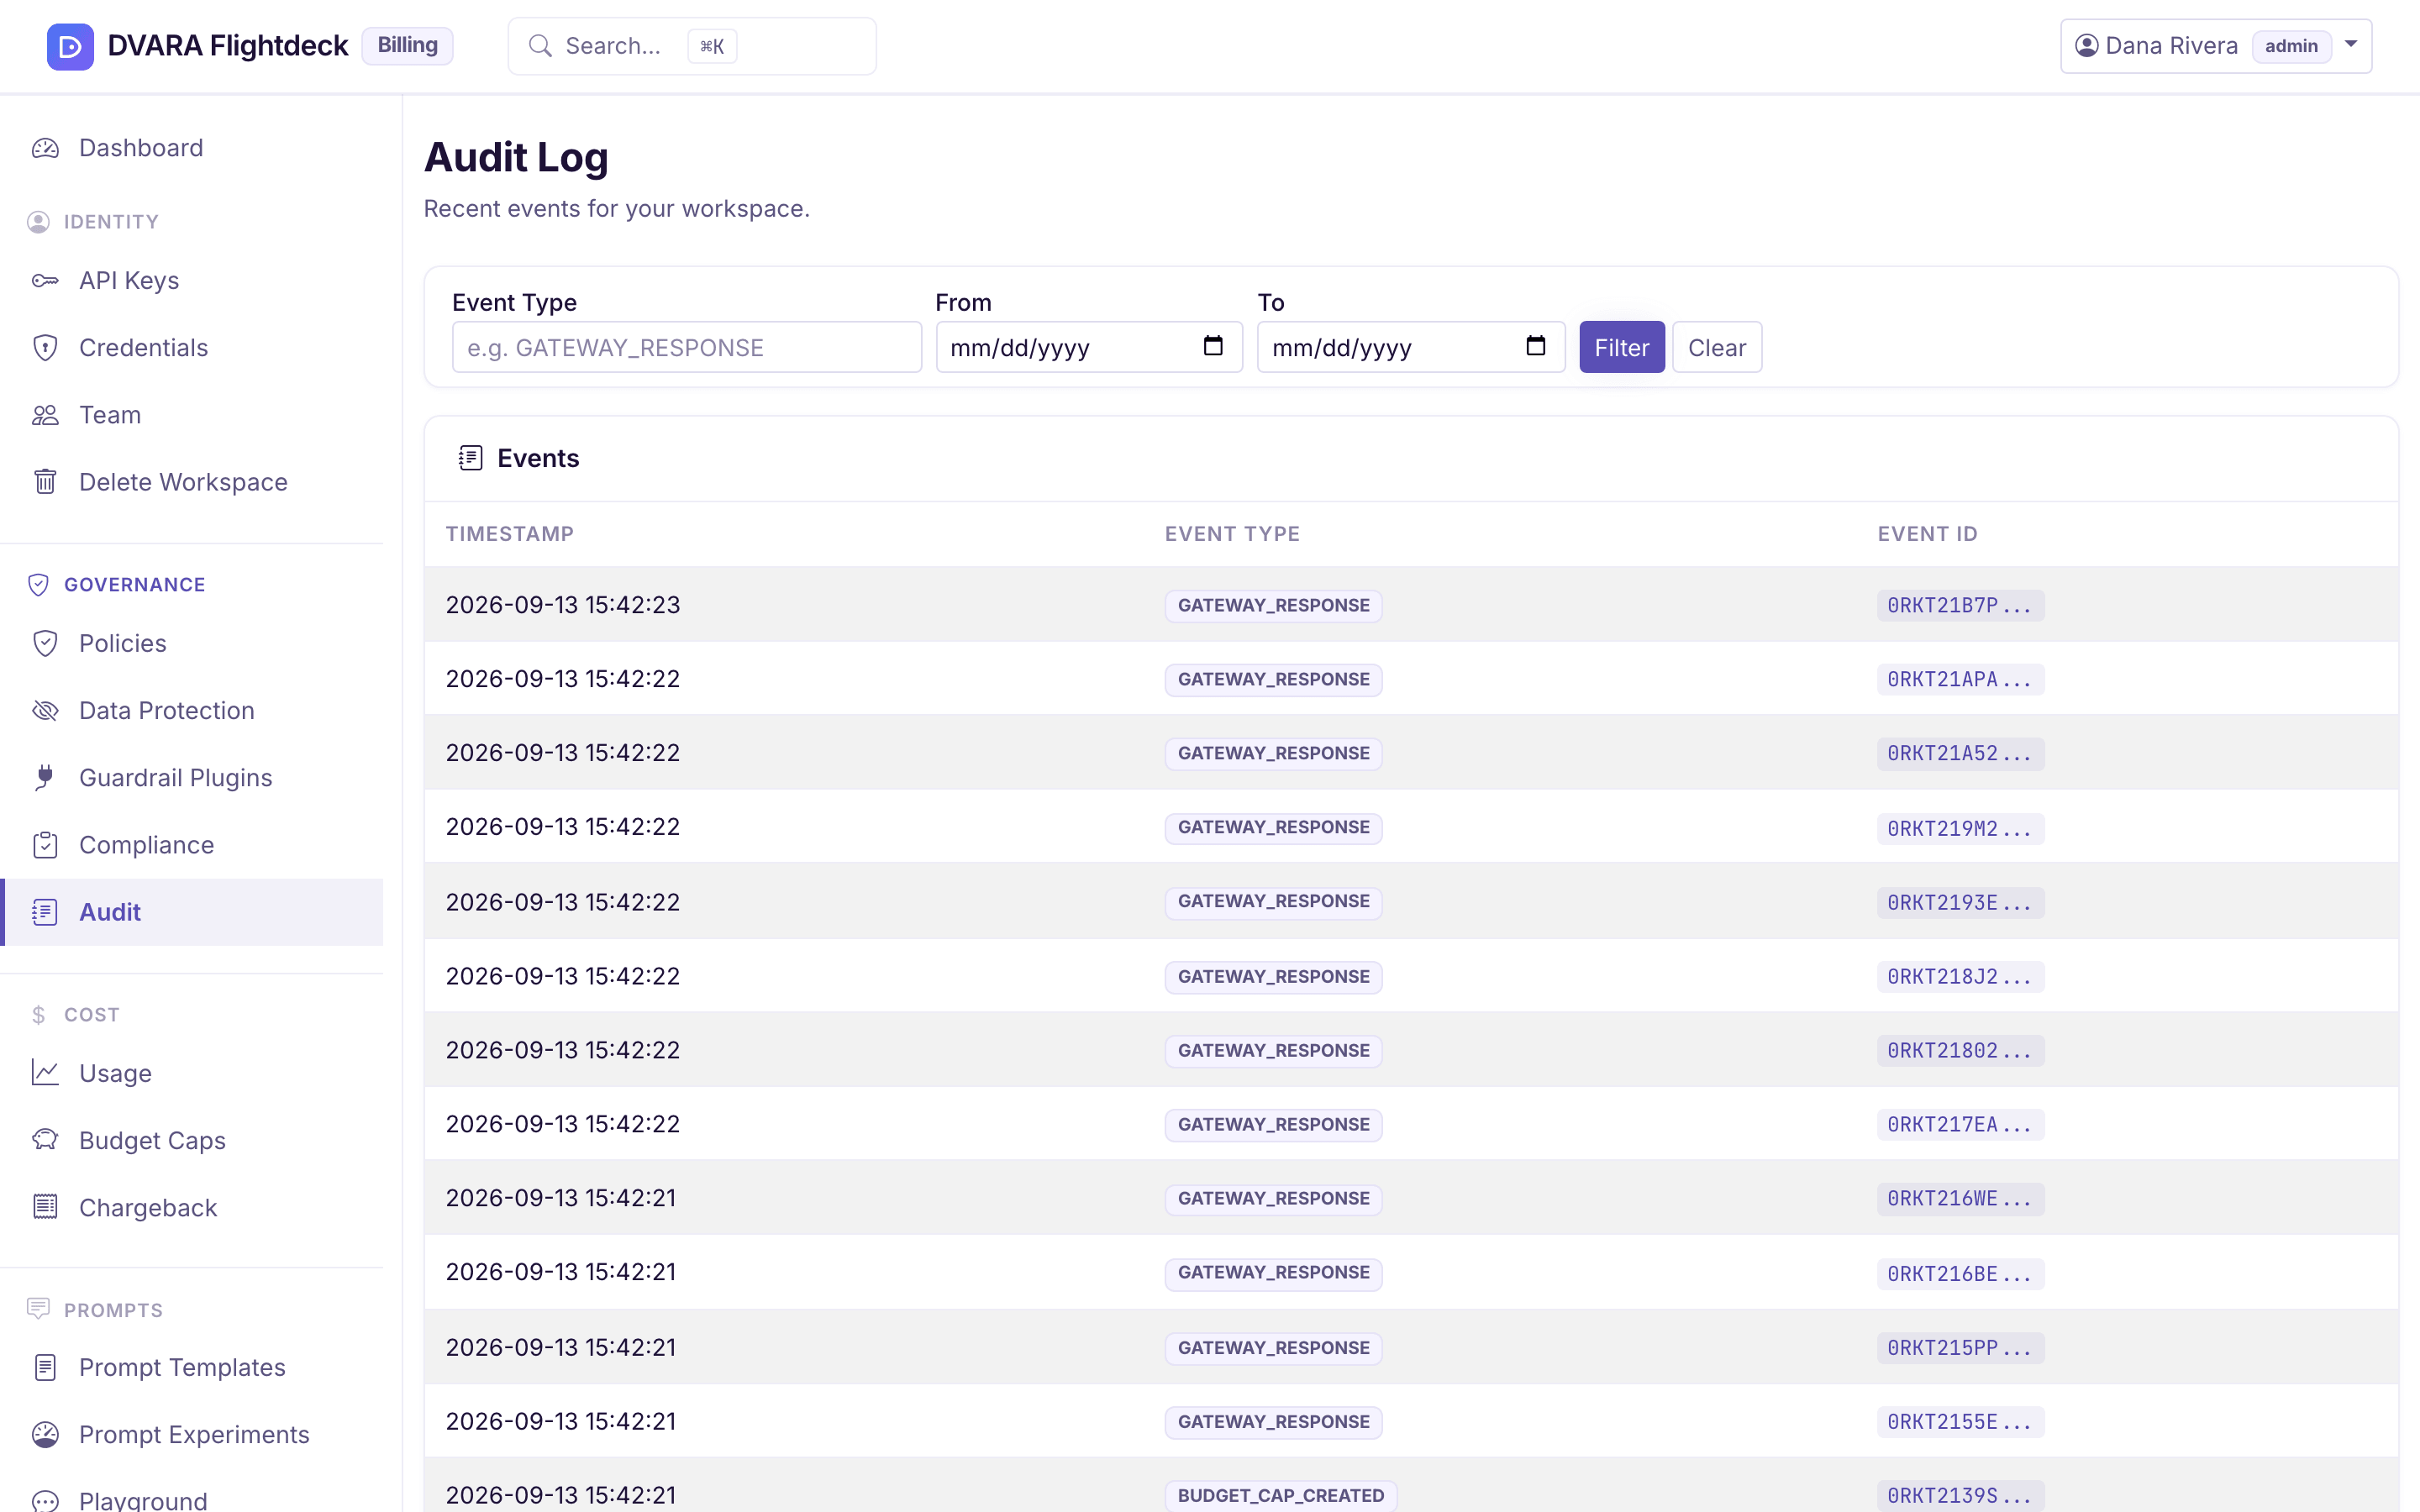Click the Delete Workspace trash icon
Viewport: 2420px width, 1512px height.
45,482
